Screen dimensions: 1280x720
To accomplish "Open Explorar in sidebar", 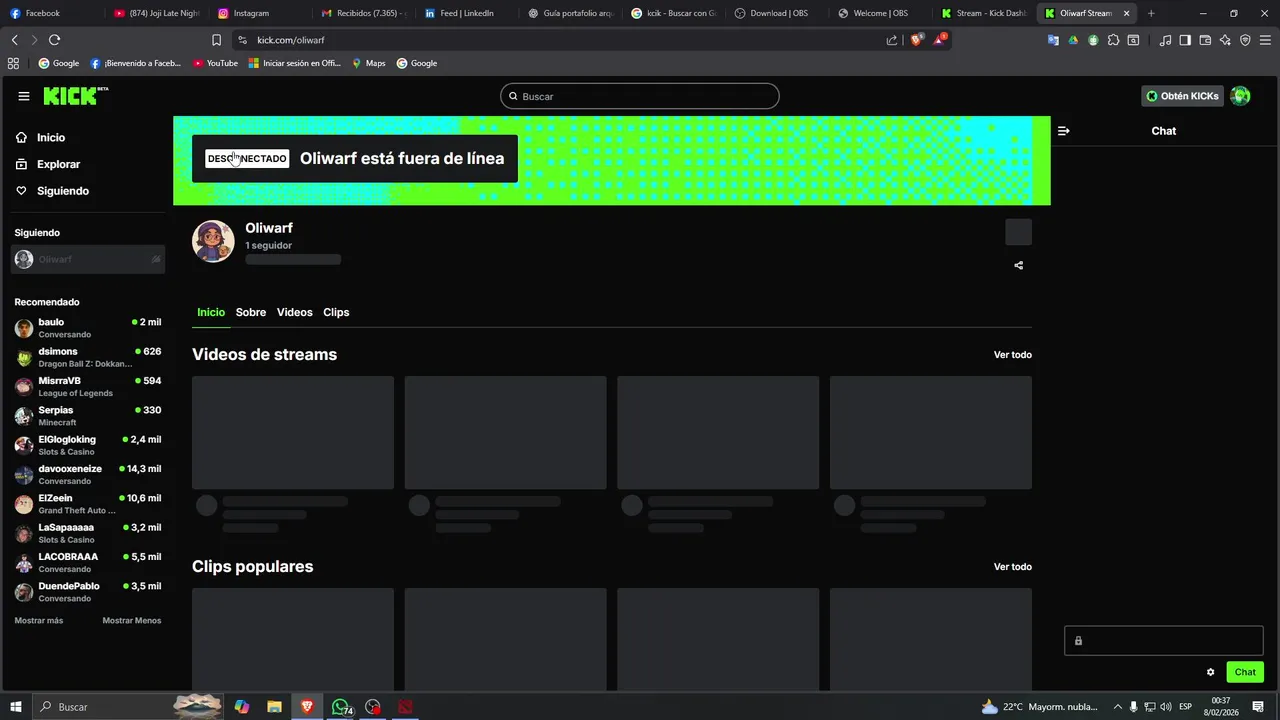I will [x=58, y=164].
